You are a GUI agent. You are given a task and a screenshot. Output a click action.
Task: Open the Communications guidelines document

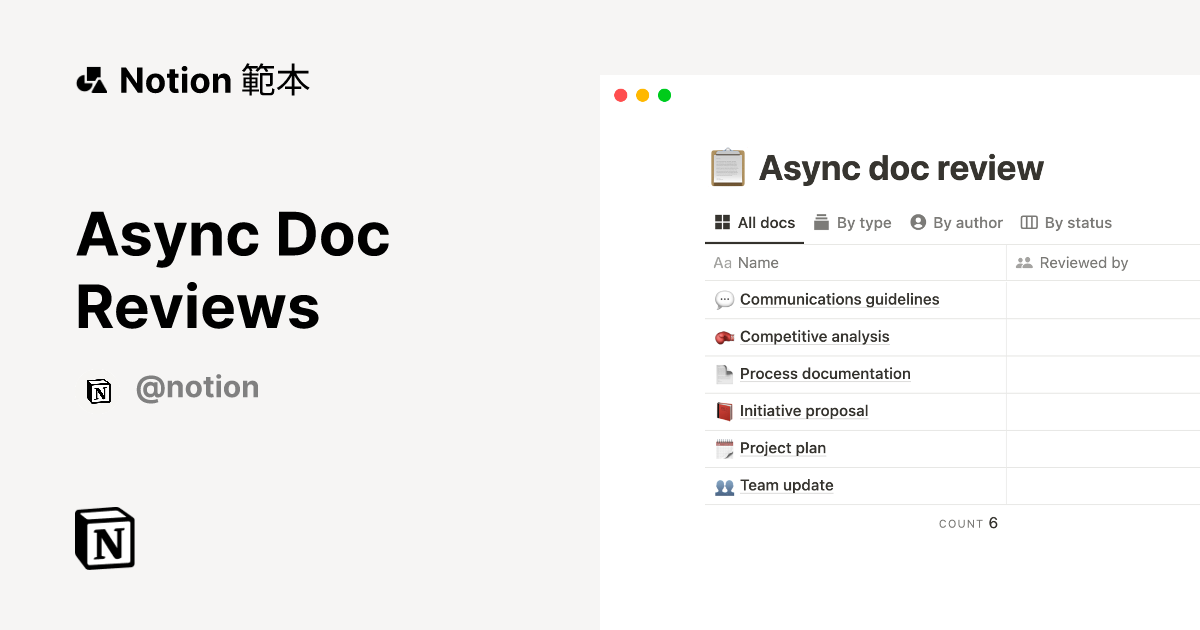point(839,299)
